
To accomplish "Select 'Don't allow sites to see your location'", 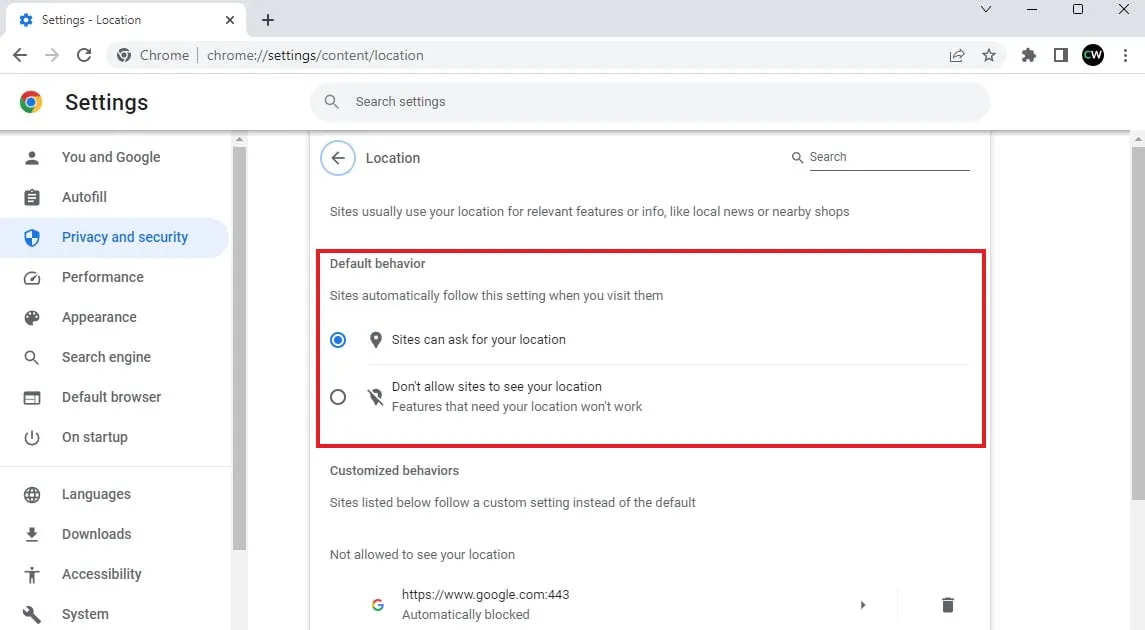I will pyautogui.click(x=338, y=397).
